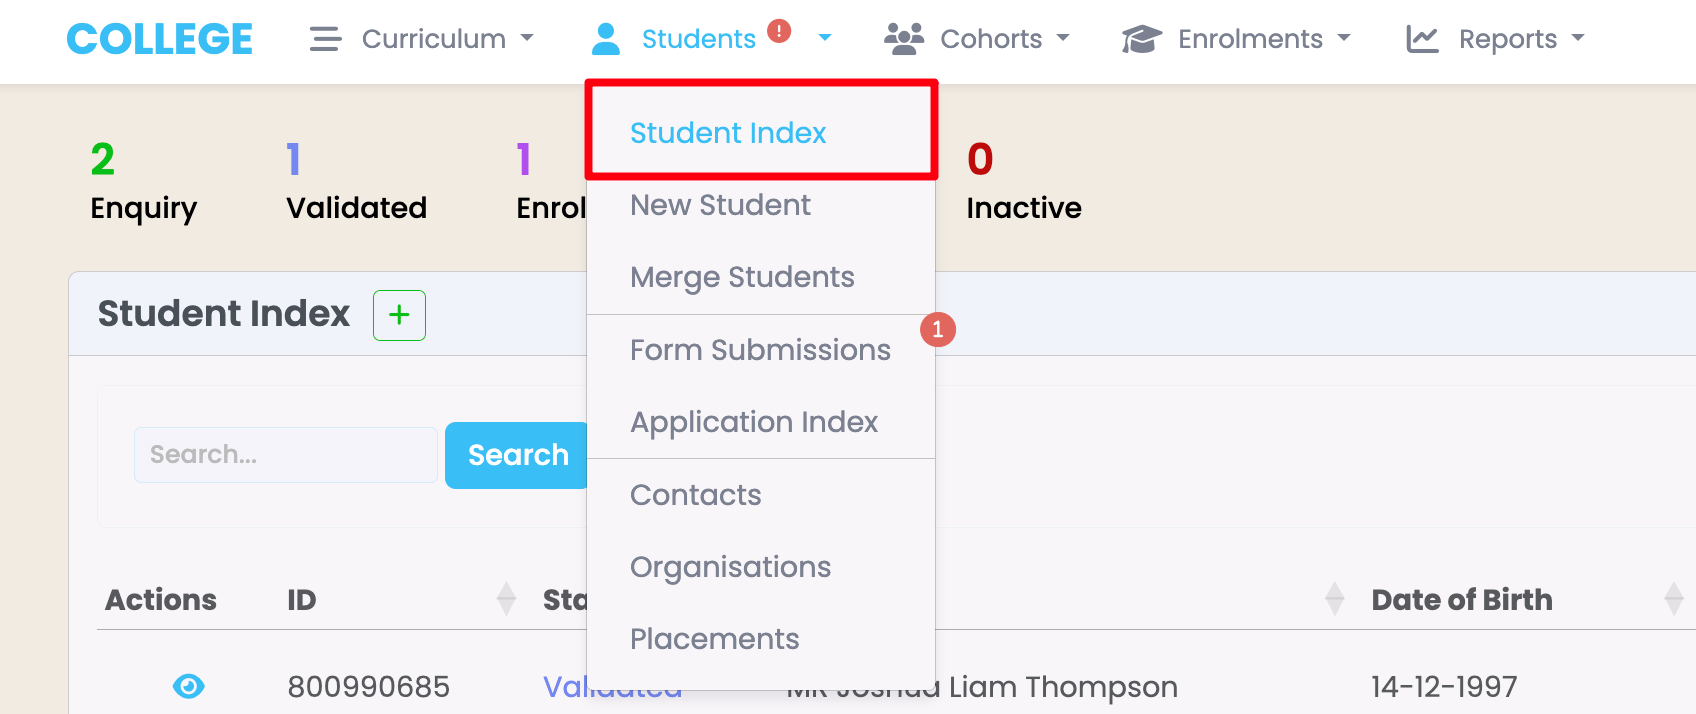Image resolution: width=1696 pixels, height=714 pixels.
Task: Go to the COLLEGE home logo link
Action: point(159,39)
